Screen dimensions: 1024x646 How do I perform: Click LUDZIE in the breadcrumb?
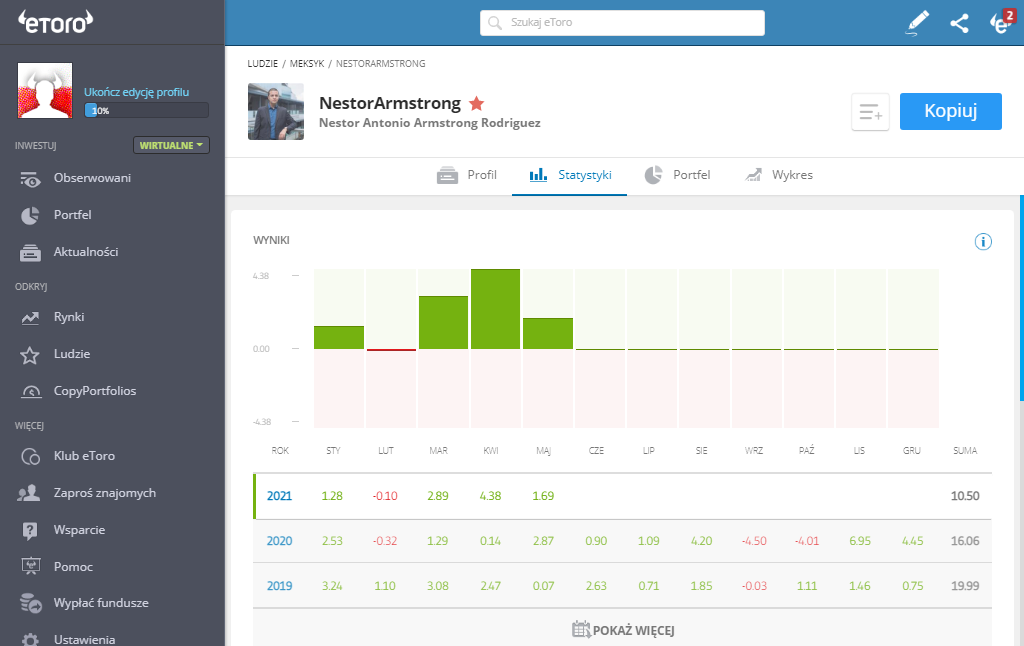pos(263,63)
